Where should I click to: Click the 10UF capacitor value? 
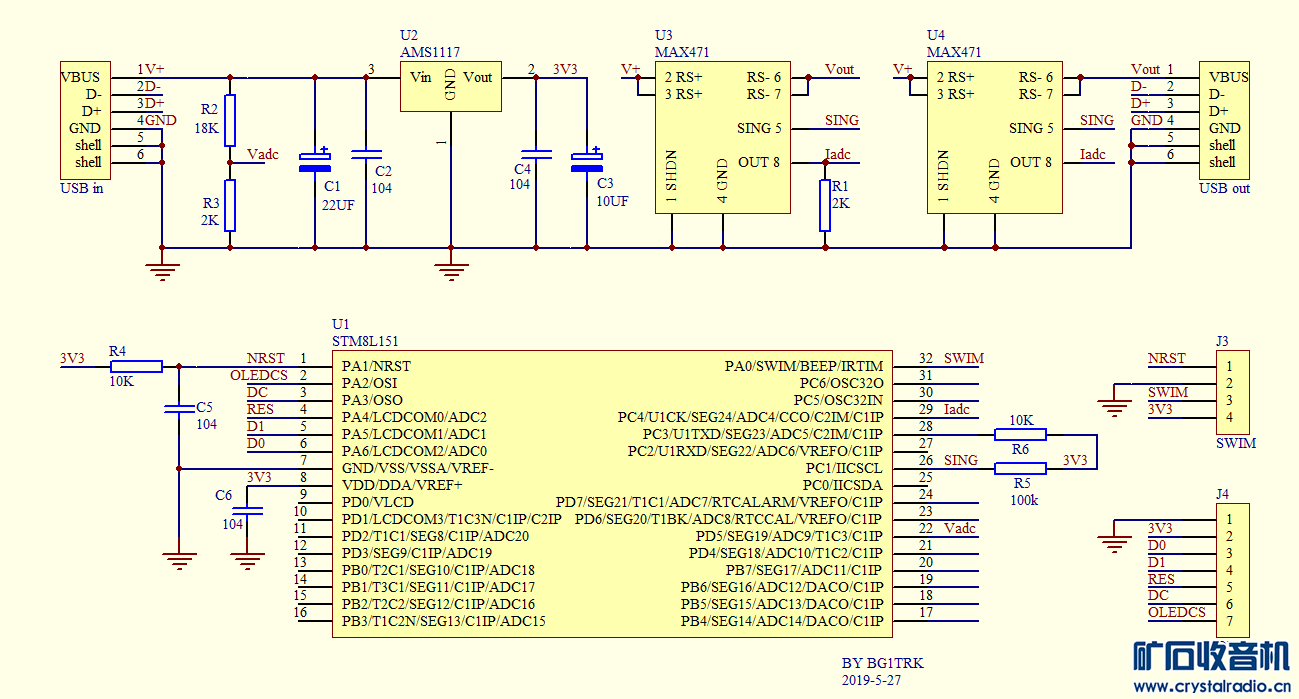pyautogui.click(x=612, y=201)
